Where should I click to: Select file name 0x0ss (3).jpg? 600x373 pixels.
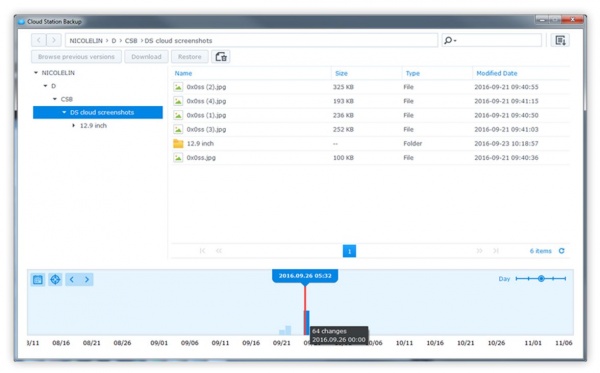click(206, 129)
